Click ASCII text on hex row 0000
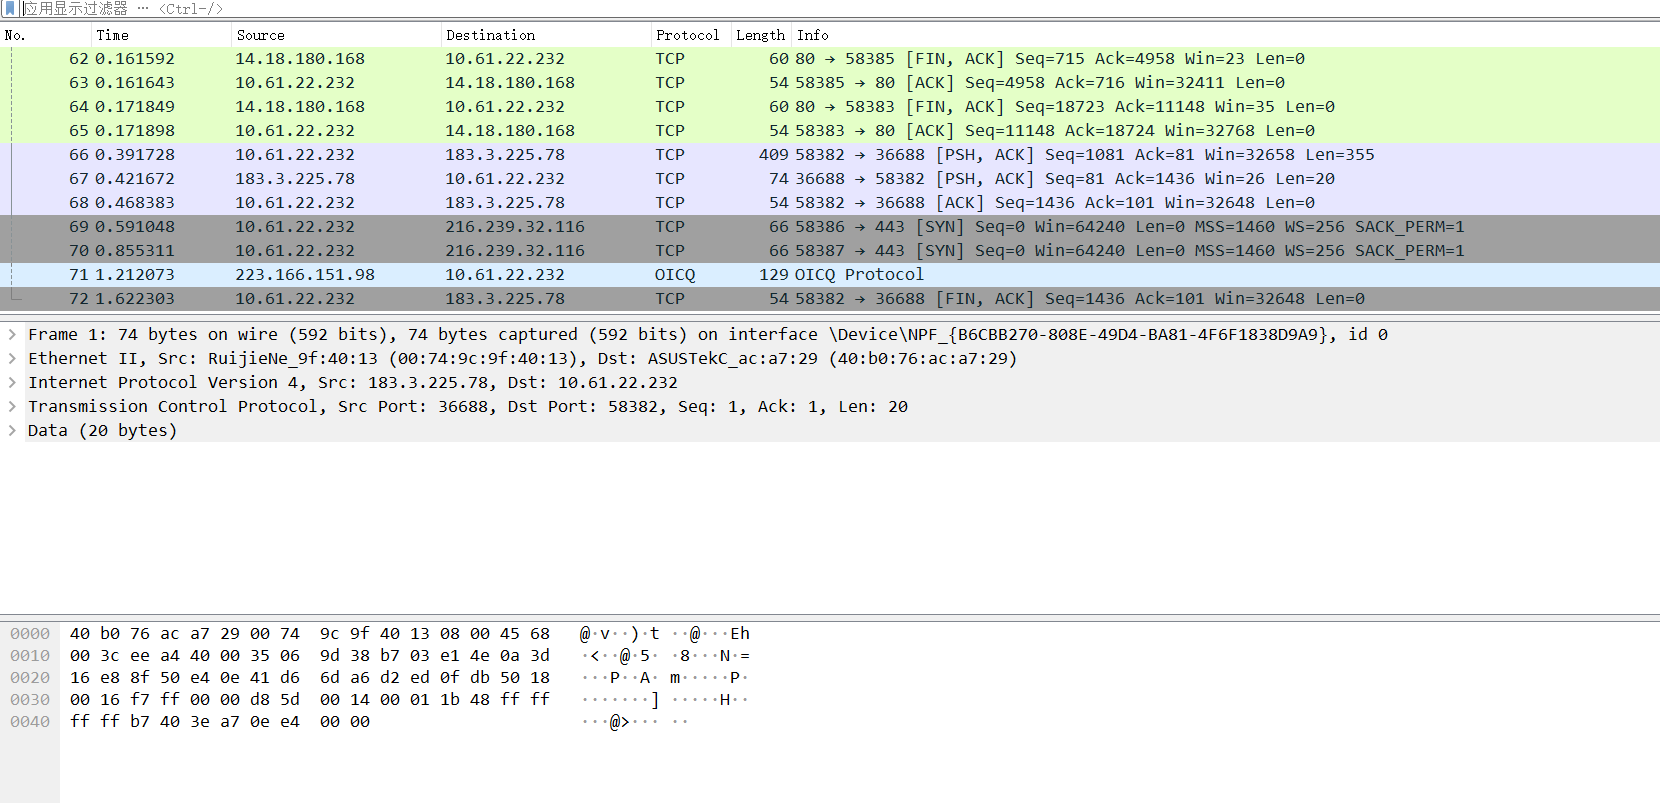Image resolution: width=1660 pixels, height=803 pixels. tap(665, 634)
